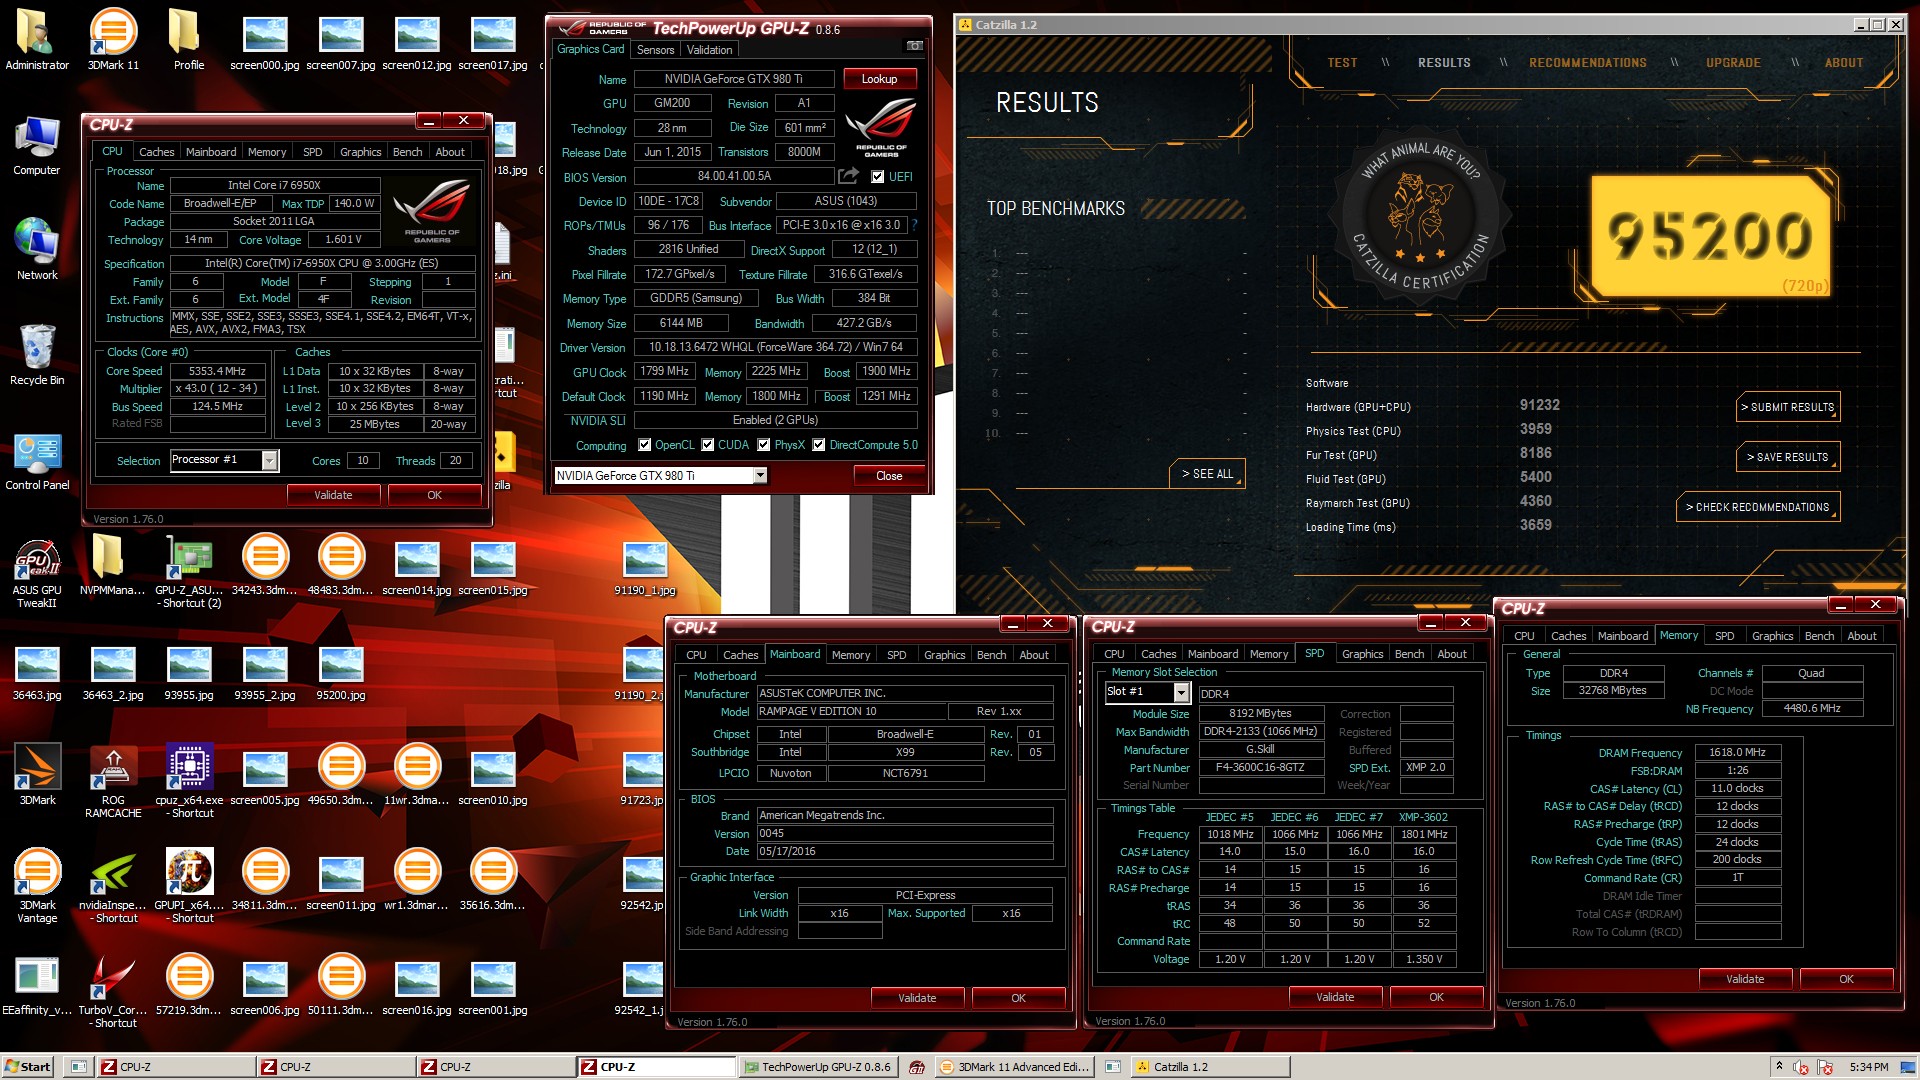Screen dimensions: 1920x1080
Task: Click SUBMIT RESULTS in Catzilla
Action: click(1788, 407)
